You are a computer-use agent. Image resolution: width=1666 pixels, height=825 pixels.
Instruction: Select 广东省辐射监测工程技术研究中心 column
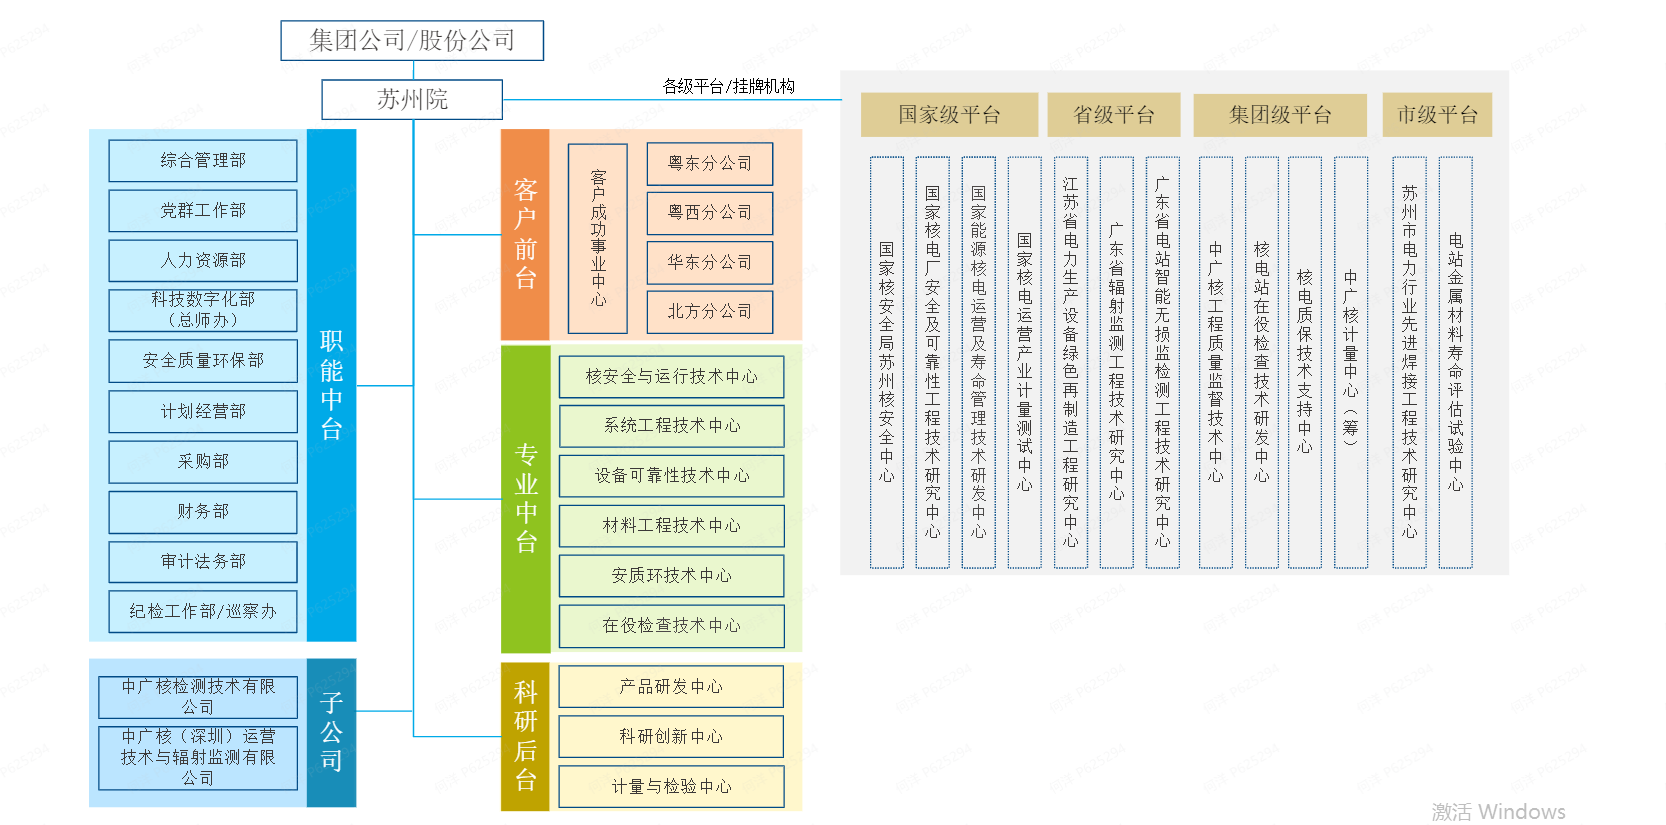(x=1117, y=363)
